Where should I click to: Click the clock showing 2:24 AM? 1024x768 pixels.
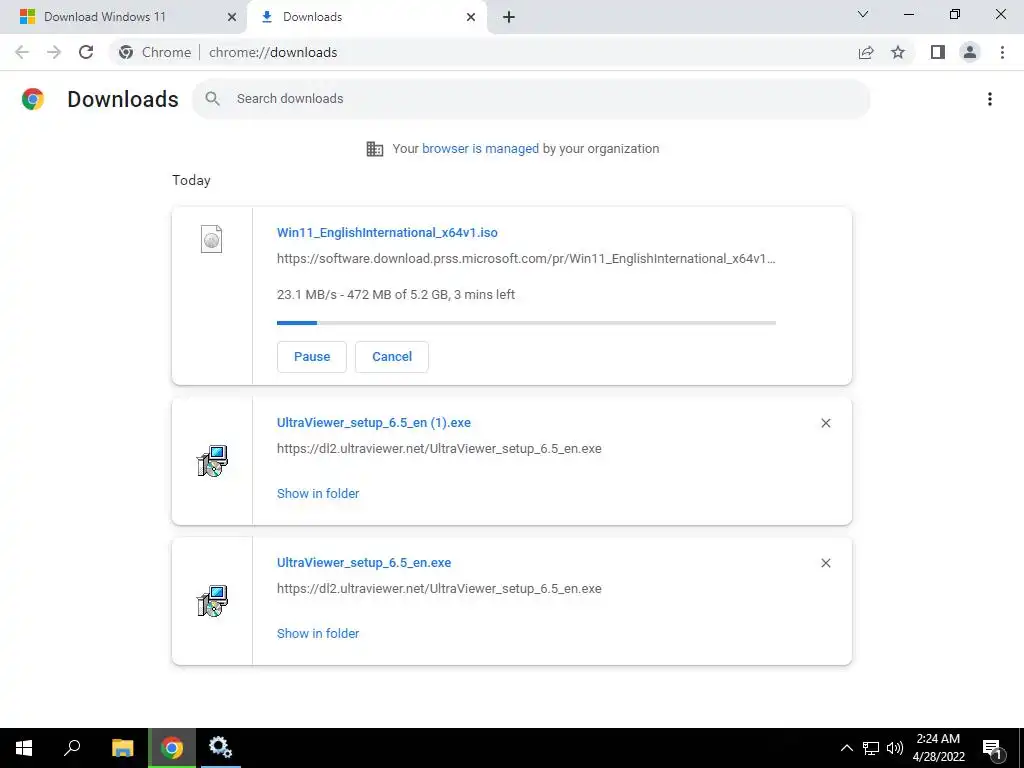[938, 739]
